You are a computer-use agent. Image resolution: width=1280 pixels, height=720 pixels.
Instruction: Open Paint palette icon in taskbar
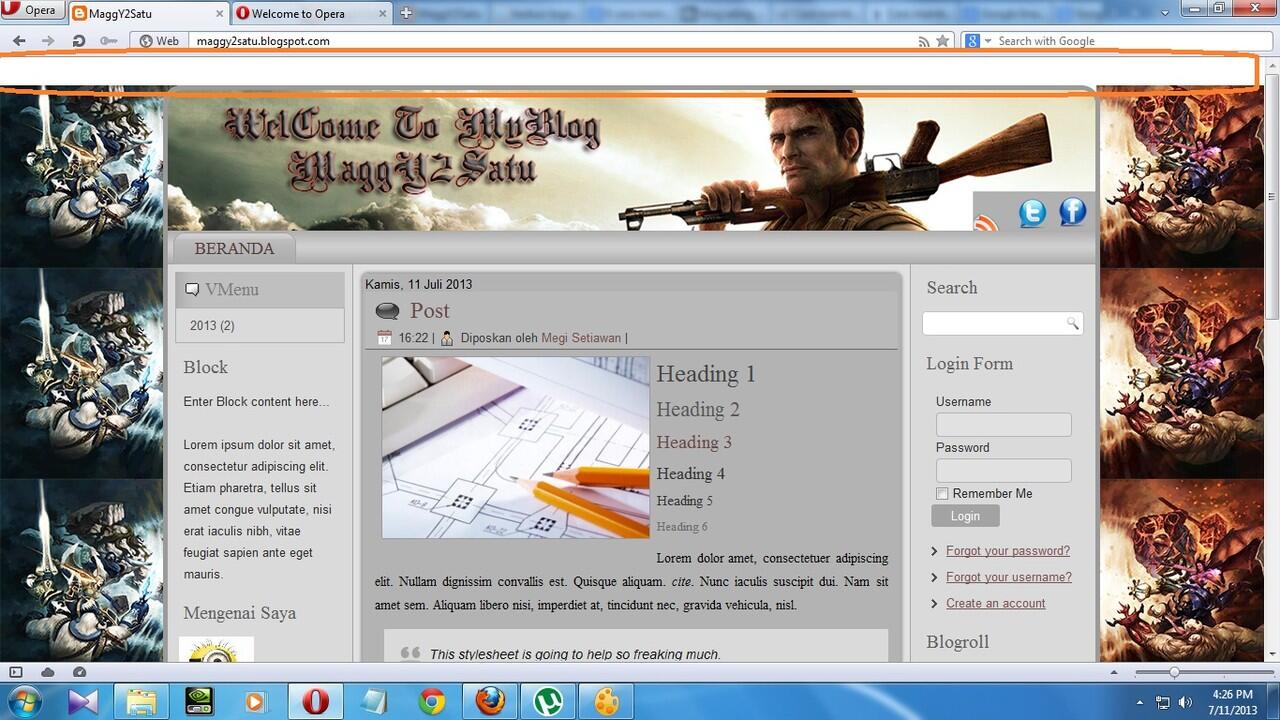606,701
